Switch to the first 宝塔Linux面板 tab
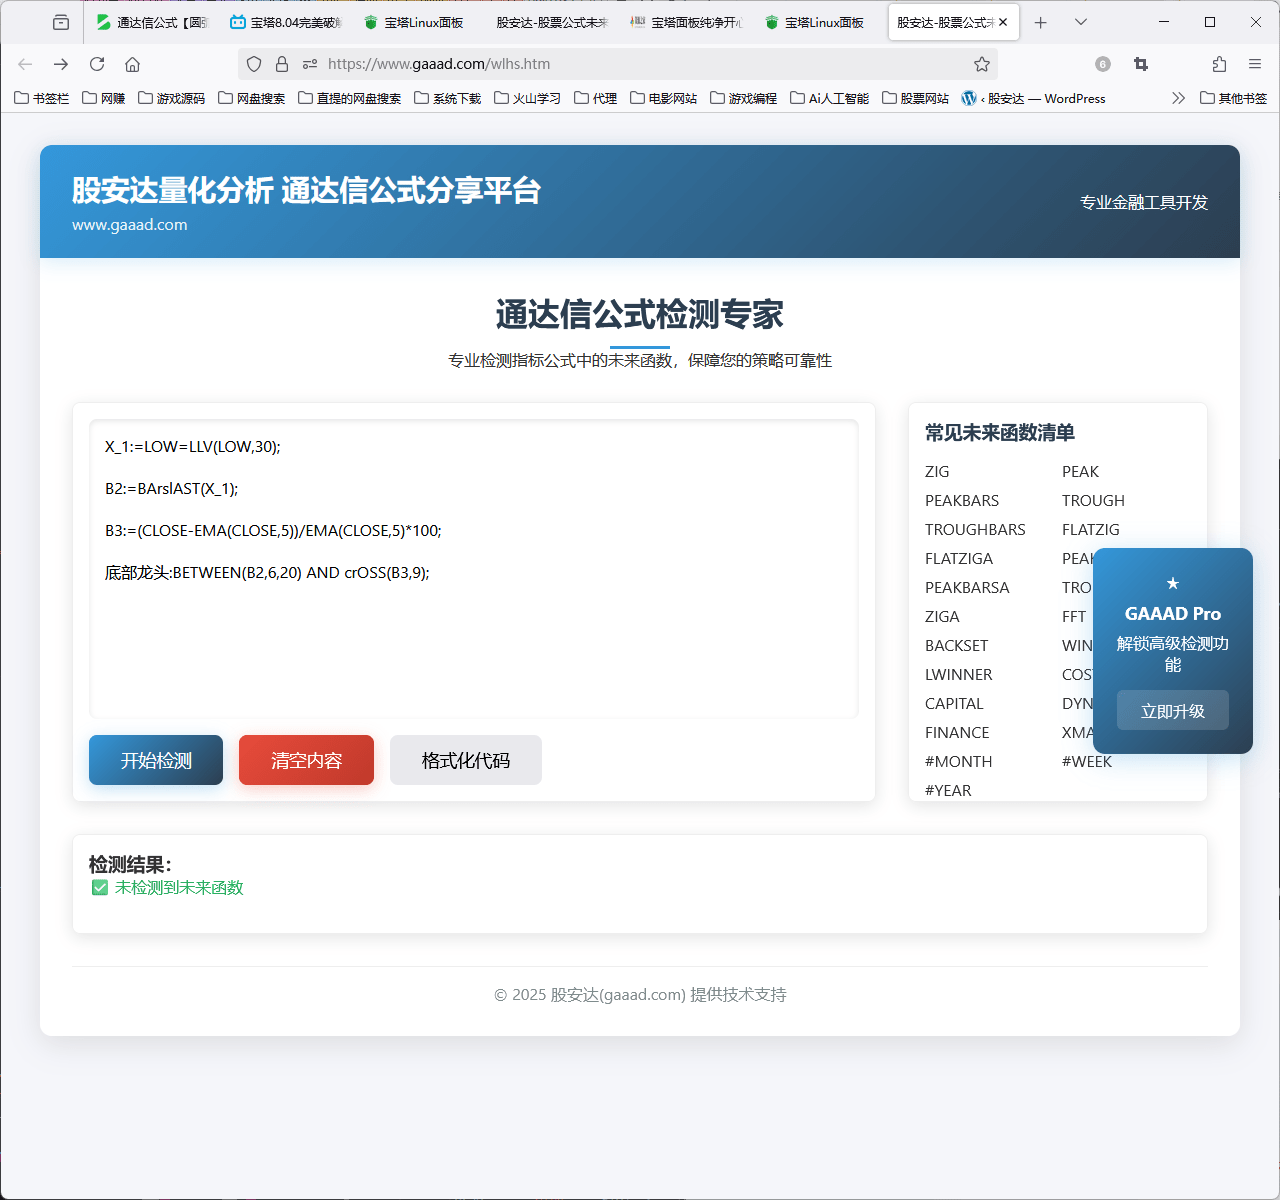Viewport: 1280px width, 1200px height. [420, 22]
